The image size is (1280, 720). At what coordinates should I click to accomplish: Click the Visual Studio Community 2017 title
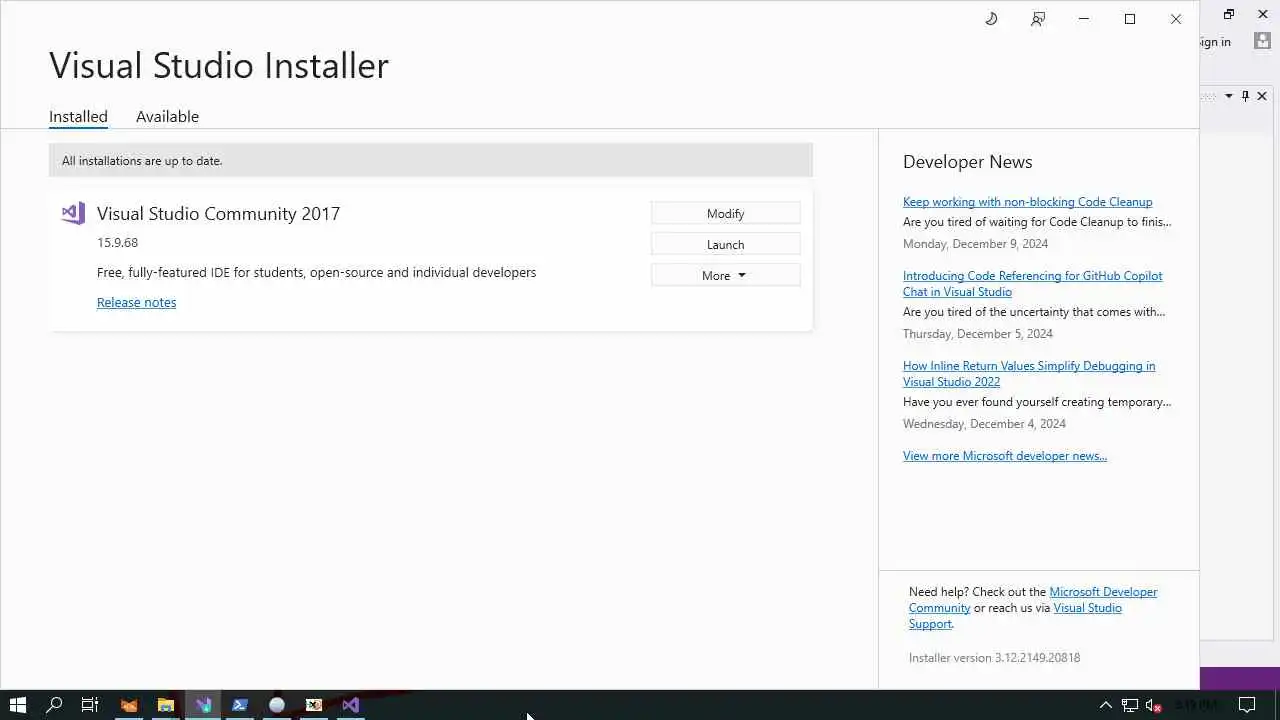coord(218,213)
